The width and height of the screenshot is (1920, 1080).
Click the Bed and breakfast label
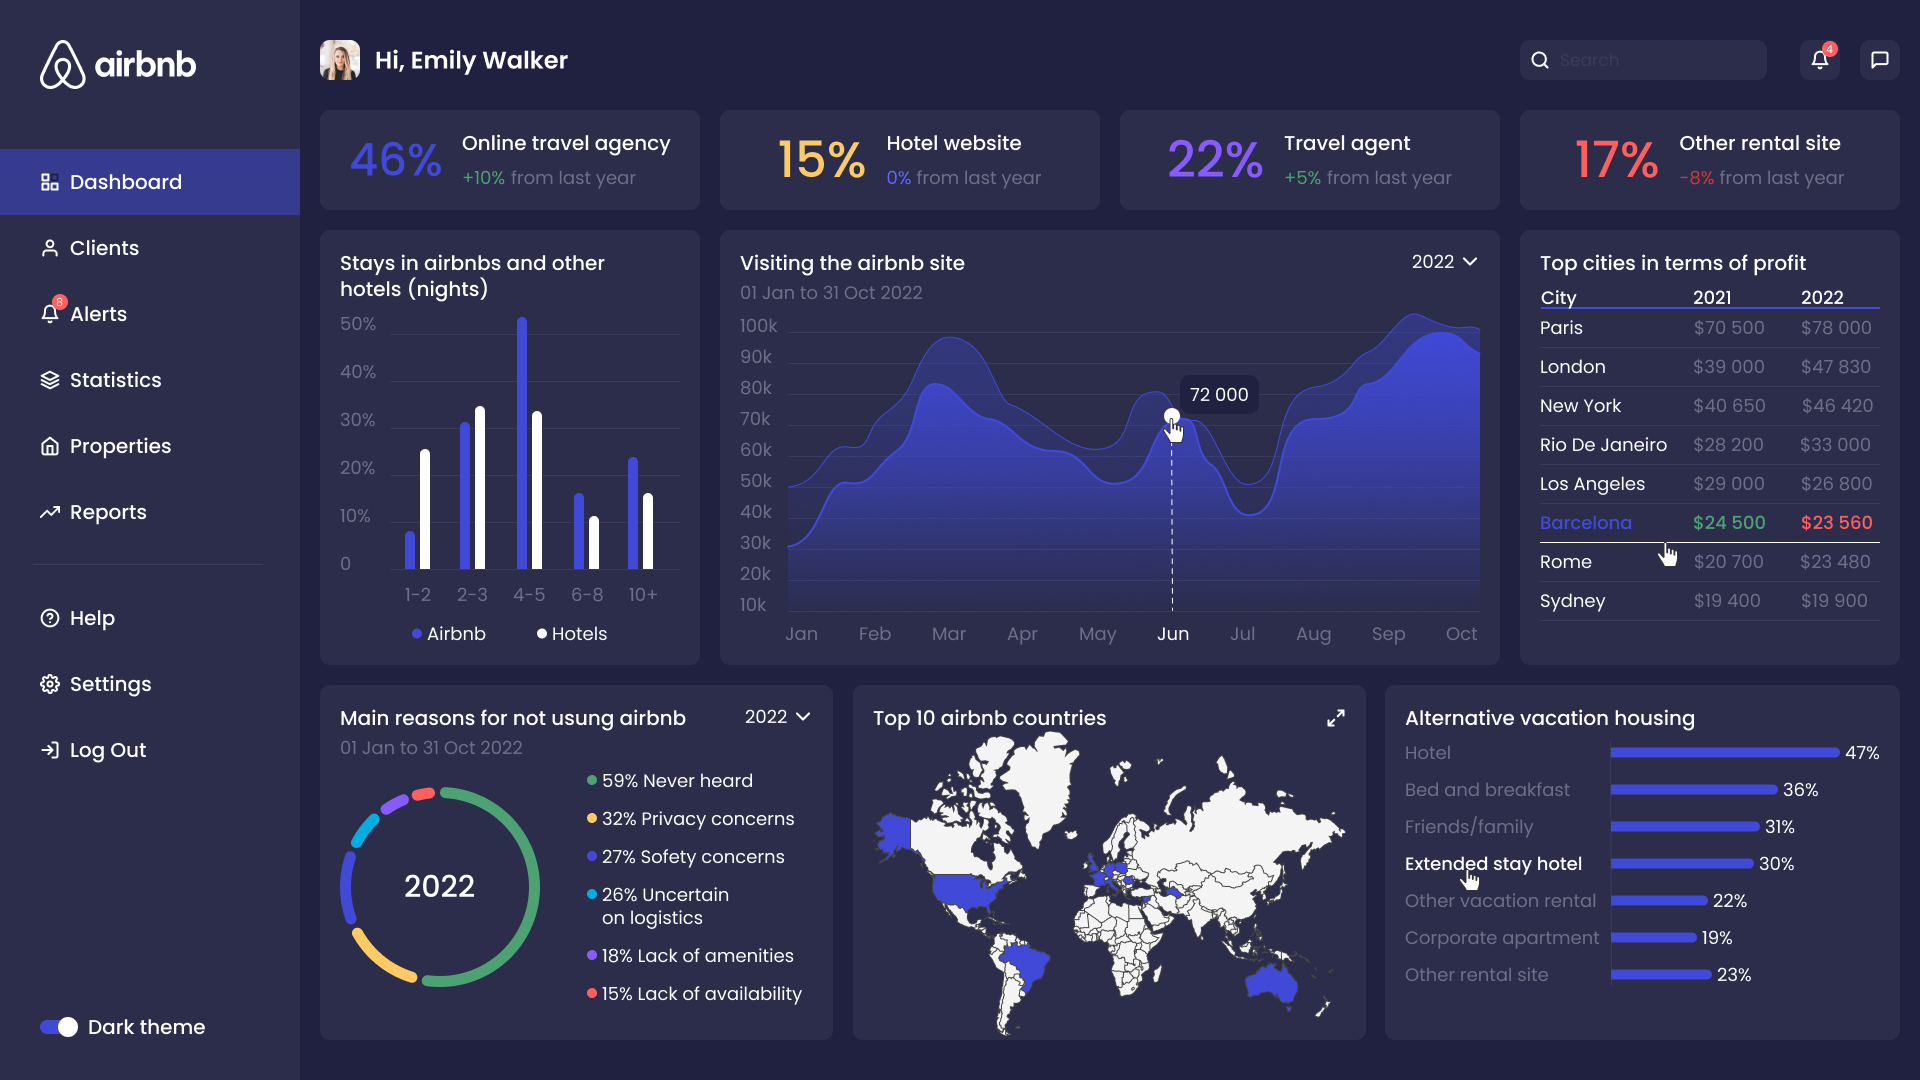click(x=1487, y=790)
